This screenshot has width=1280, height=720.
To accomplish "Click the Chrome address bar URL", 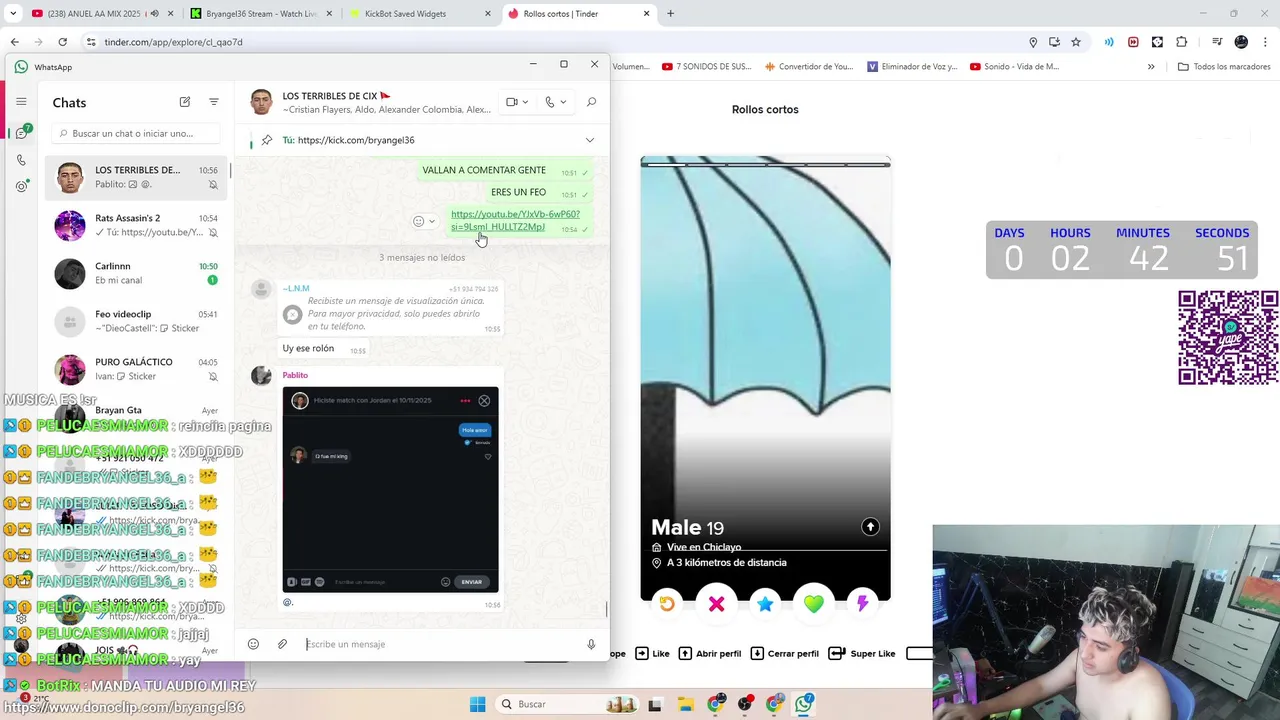I will (x=173, y=42).
